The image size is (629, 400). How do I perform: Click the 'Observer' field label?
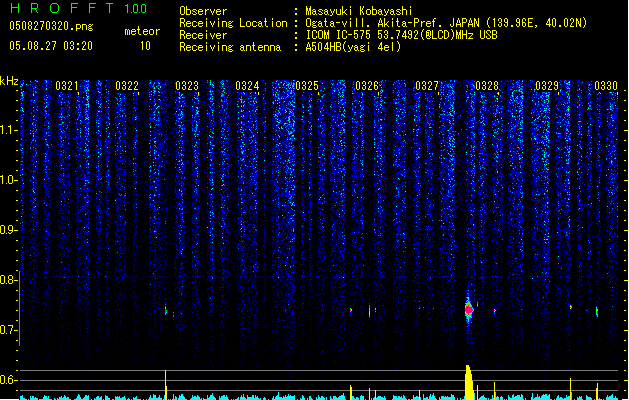coord(203,11)
